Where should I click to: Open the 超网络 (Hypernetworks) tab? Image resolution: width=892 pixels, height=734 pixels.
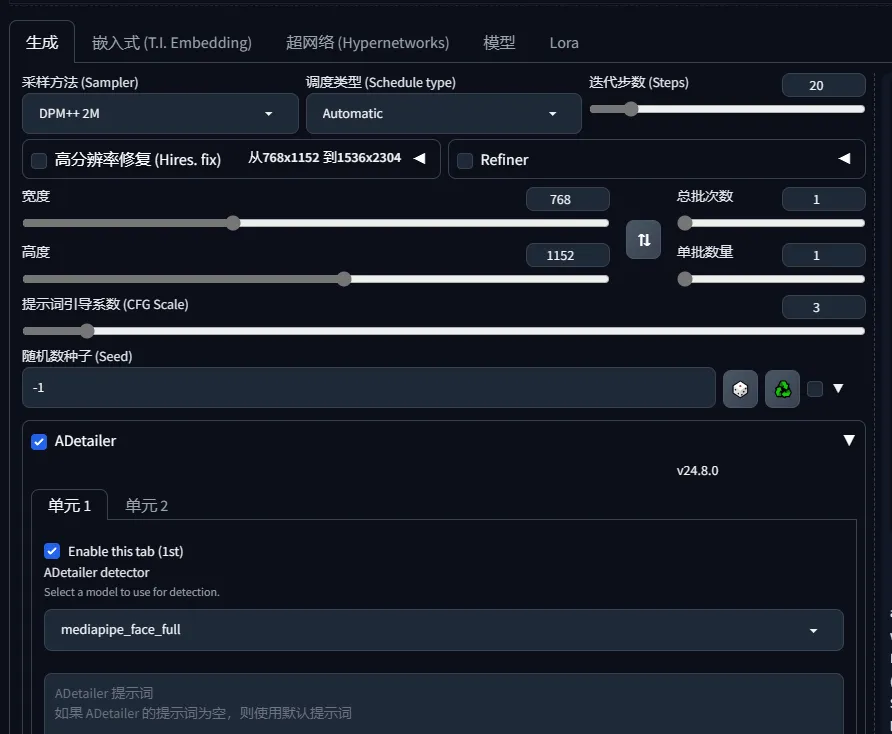[367, 43]
